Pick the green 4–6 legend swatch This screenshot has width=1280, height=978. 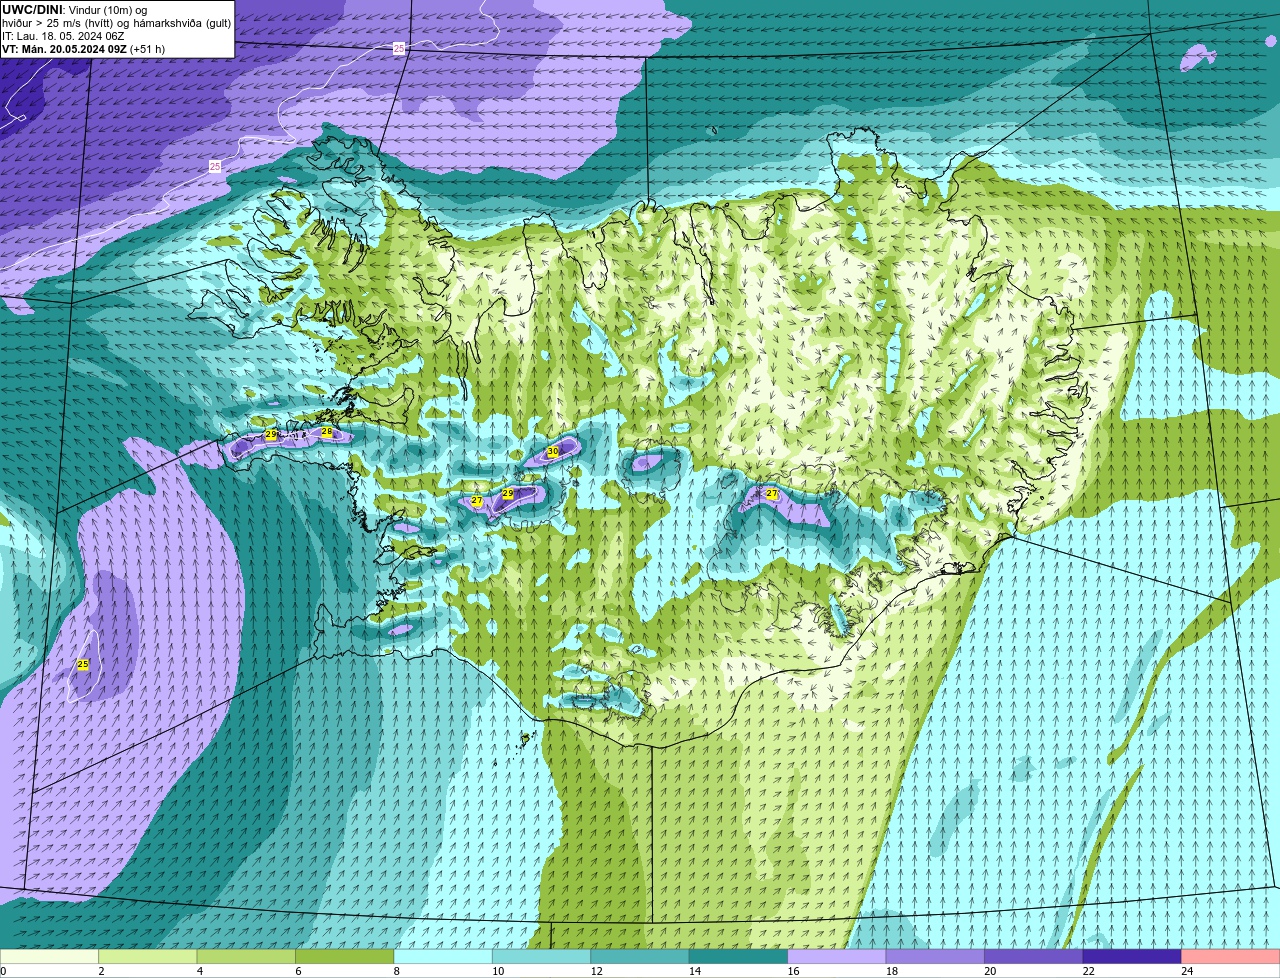[246, 957]
